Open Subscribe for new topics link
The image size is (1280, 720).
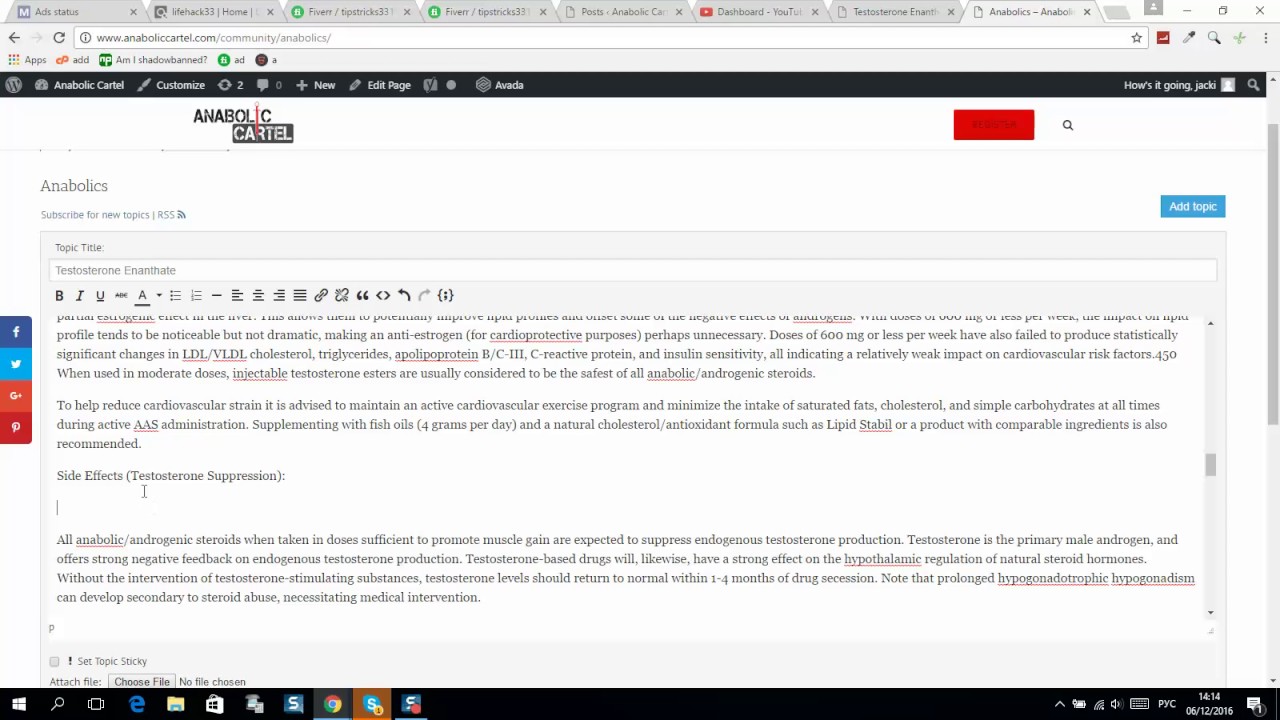pos(95,215)
